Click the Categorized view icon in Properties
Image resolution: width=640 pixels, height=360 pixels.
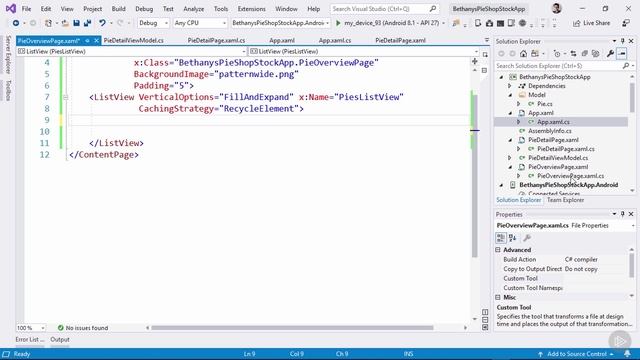(501, 238)
